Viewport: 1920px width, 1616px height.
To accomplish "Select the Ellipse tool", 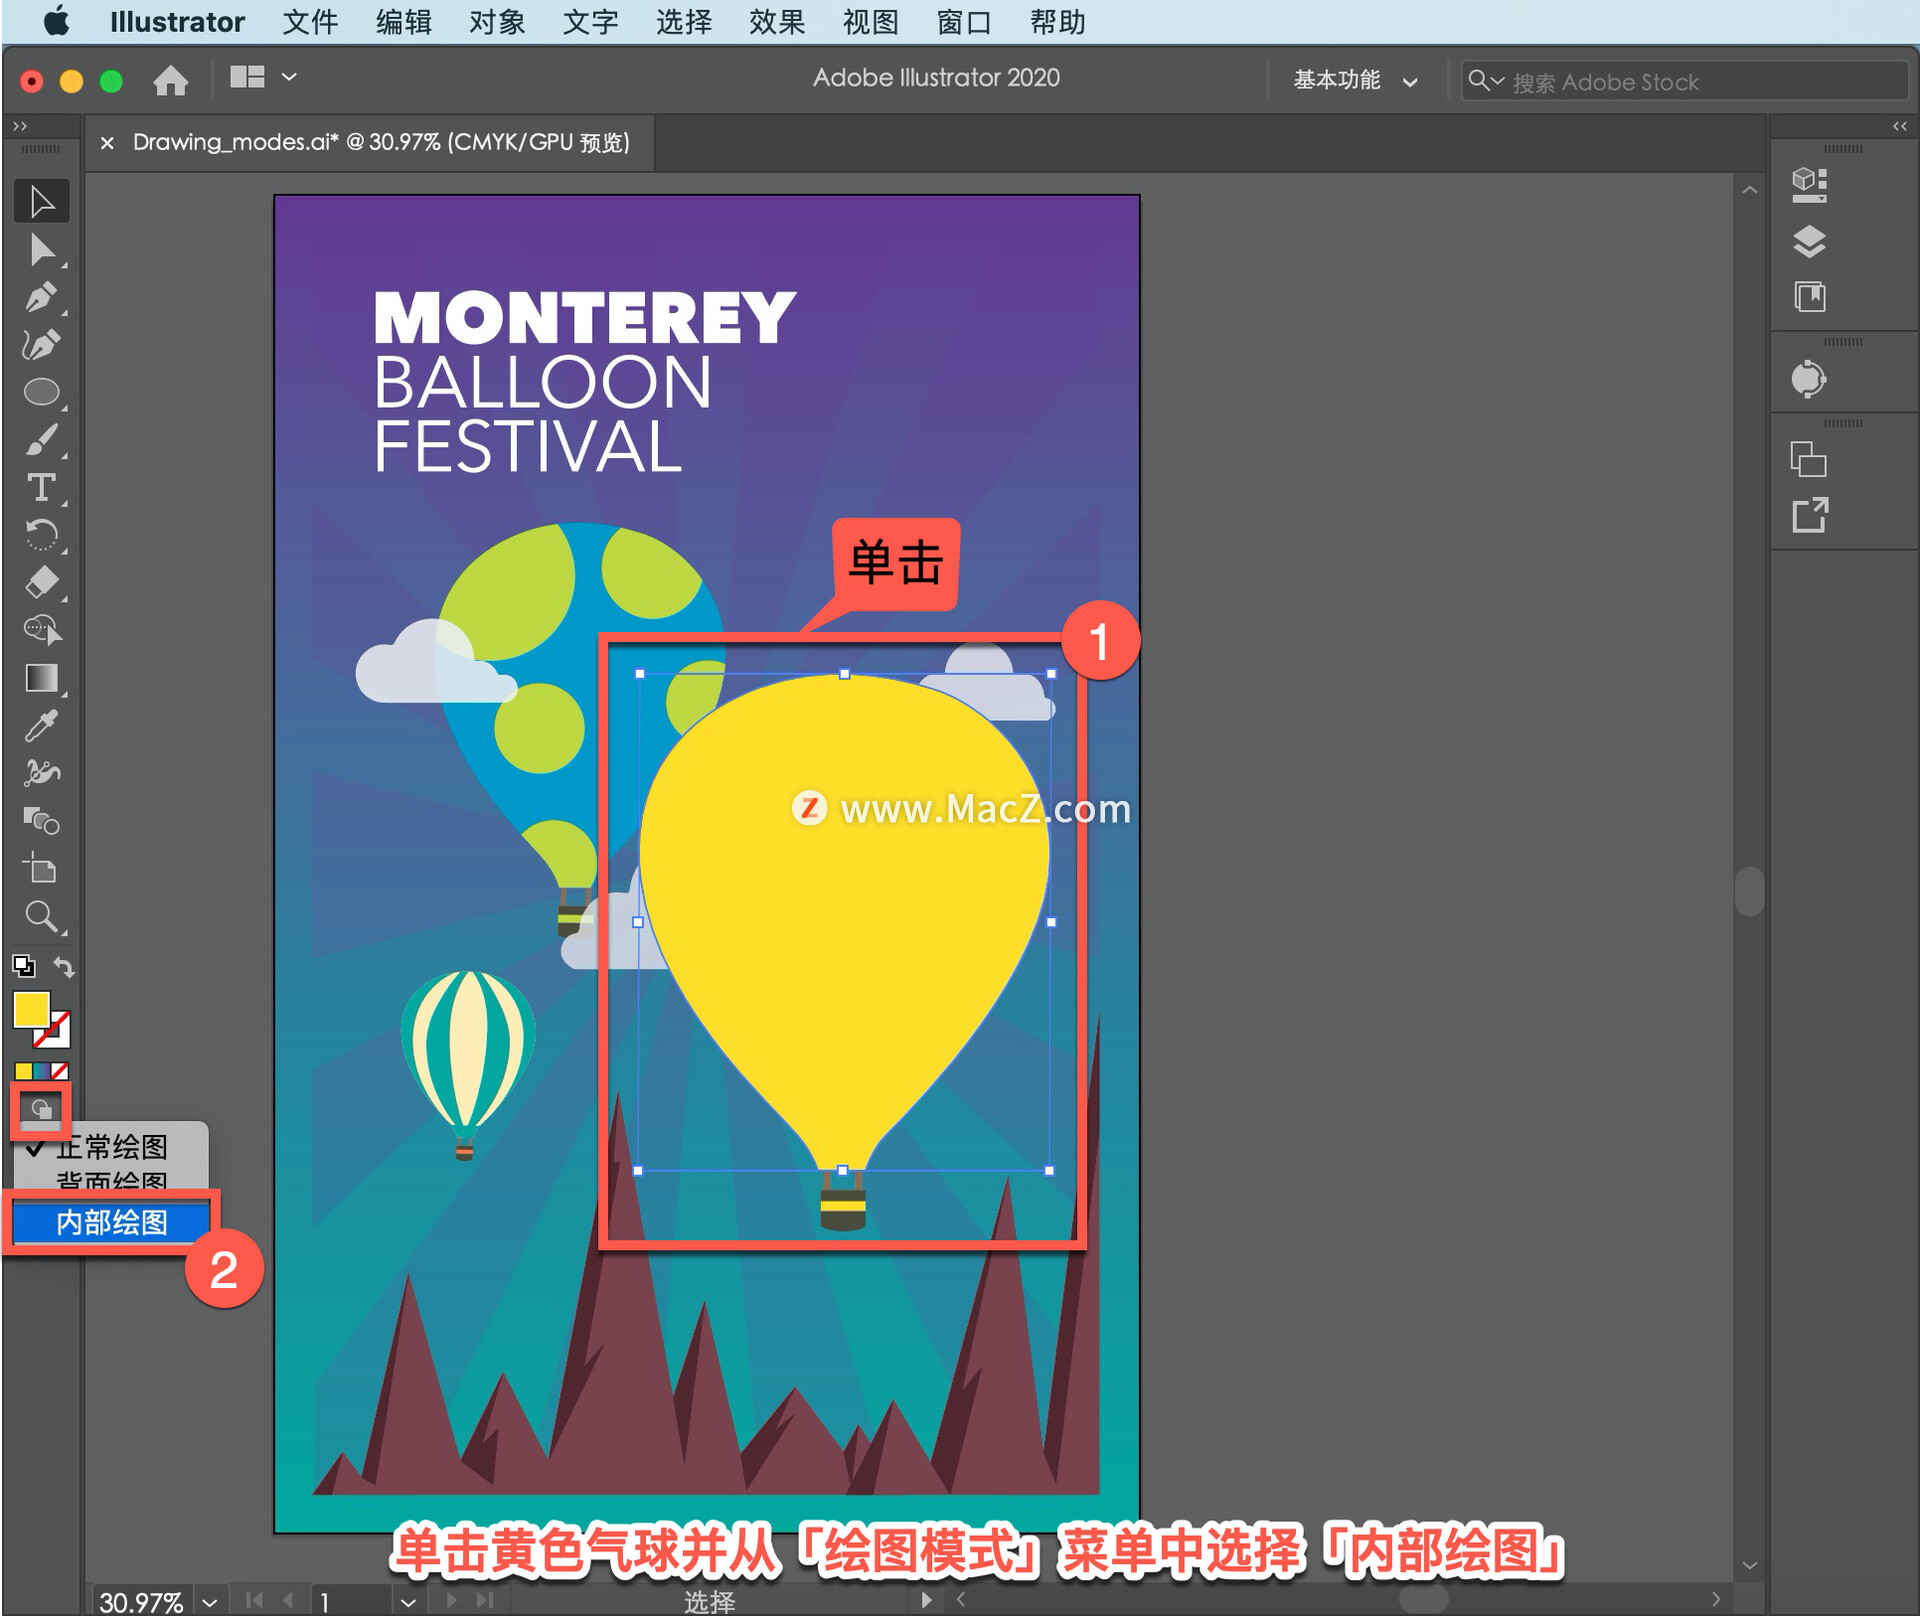I will click(40, 392).
